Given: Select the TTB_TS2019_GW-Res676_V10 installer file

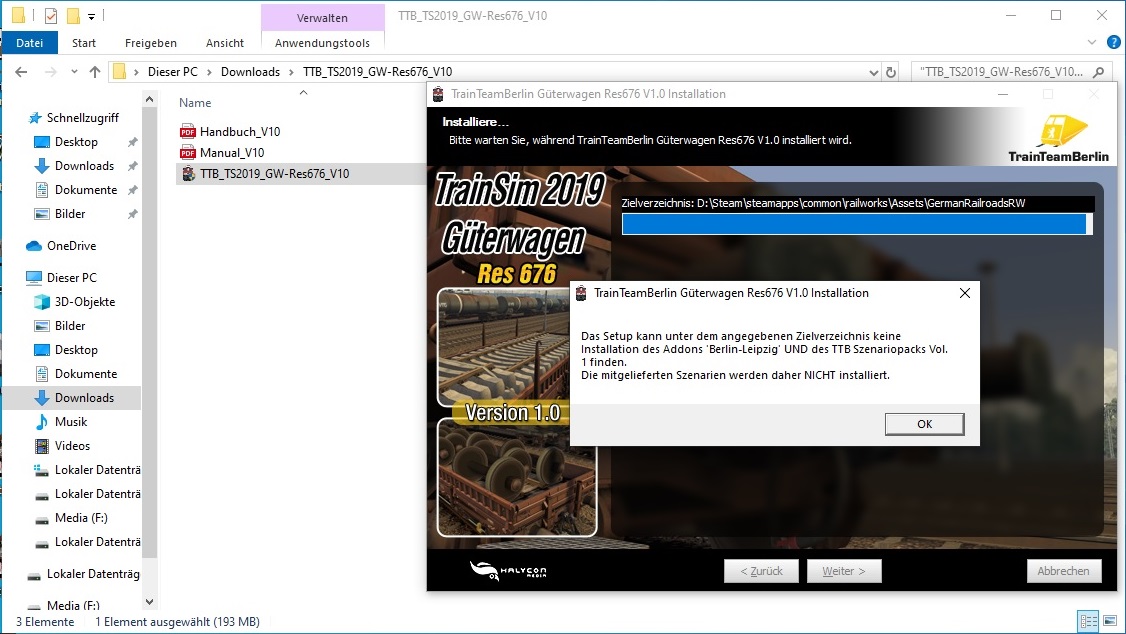Looking at the screenshot, I should [274, 174].
